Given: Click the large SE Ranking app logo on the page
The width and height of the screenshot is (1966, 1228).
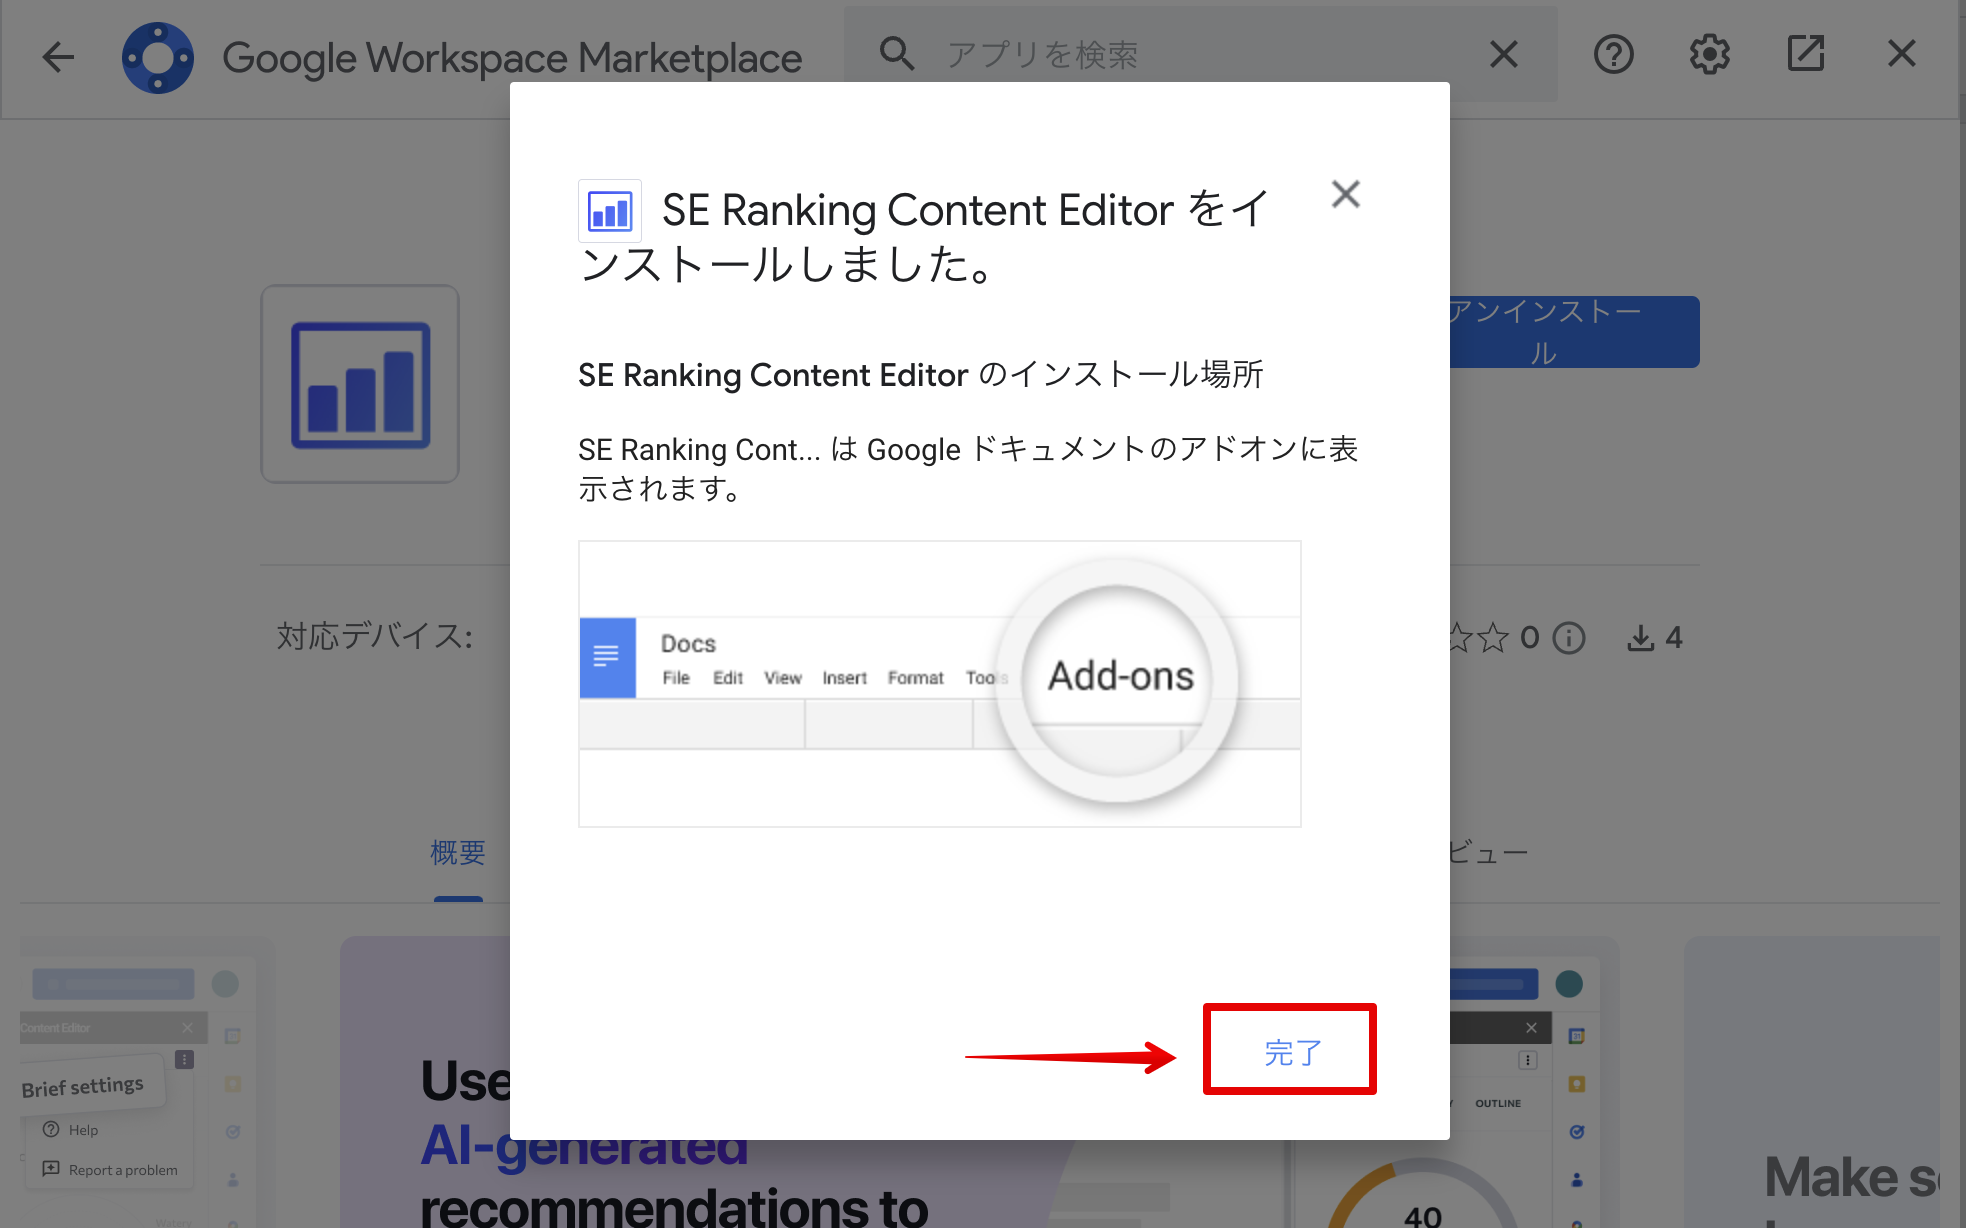Looking at the screenshot, I should [x=360, y=384].
